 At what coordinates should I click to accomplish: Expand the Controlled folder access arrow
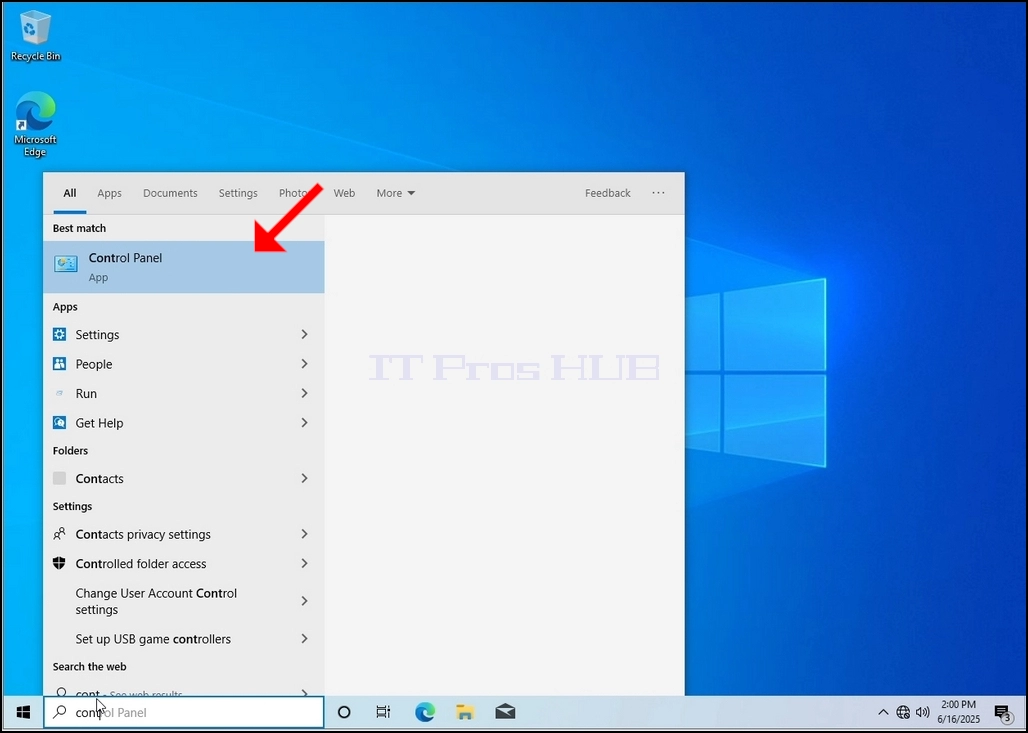tap(304, 564)
